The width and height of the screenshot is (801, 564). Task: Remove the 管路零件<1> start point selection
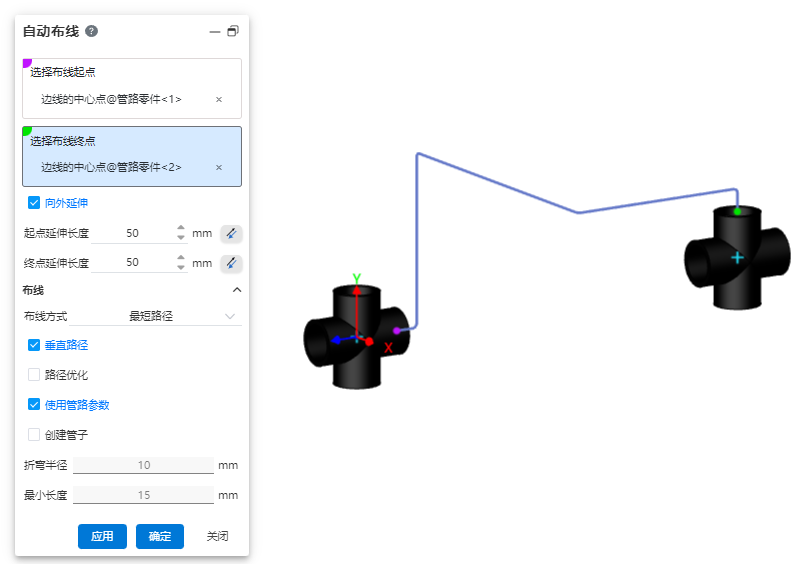(x=219, y=99)
